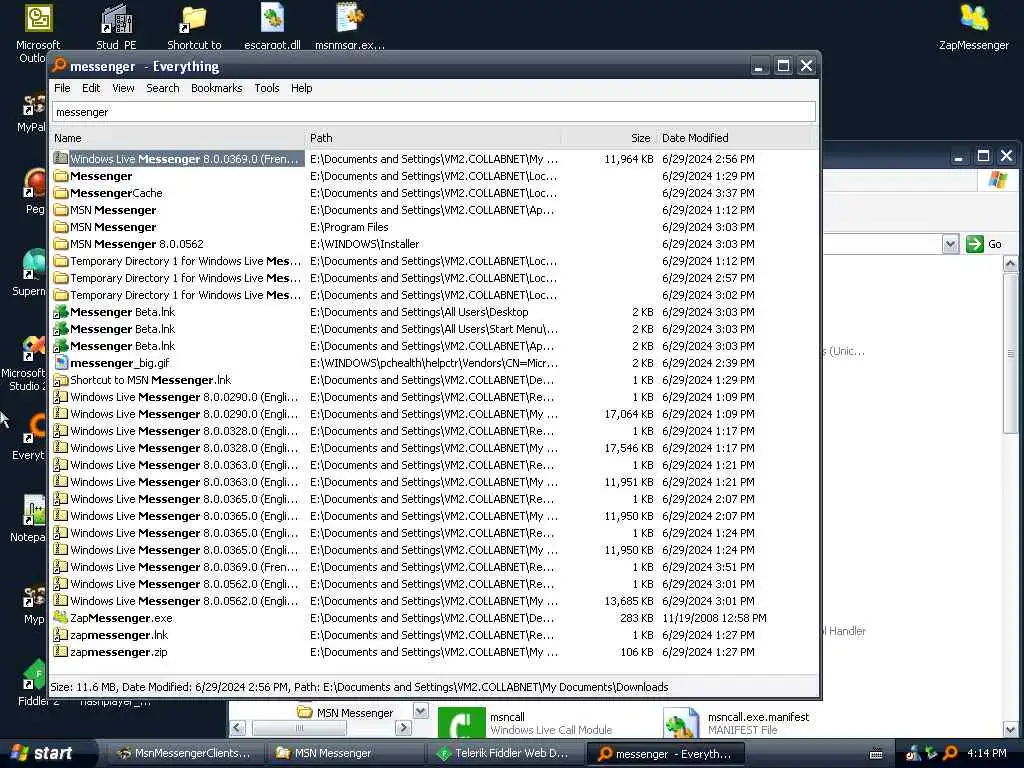
Task: Sort results by the Path column header
Action: [433, 138]
